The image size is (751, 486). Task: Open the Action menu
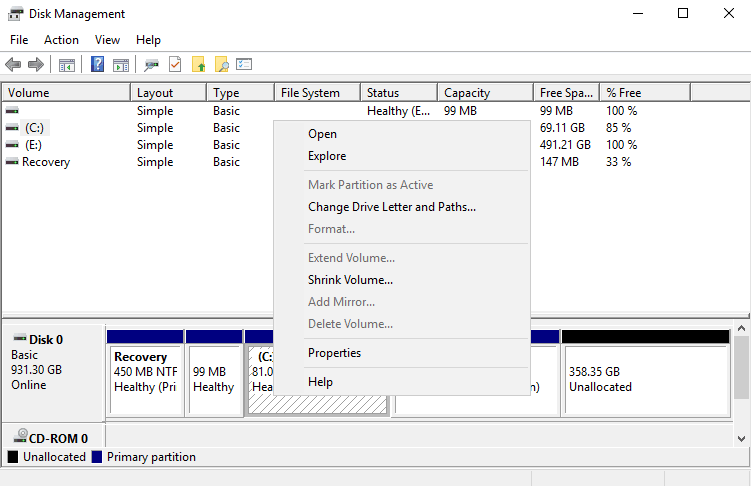click(x=61, y=40)
